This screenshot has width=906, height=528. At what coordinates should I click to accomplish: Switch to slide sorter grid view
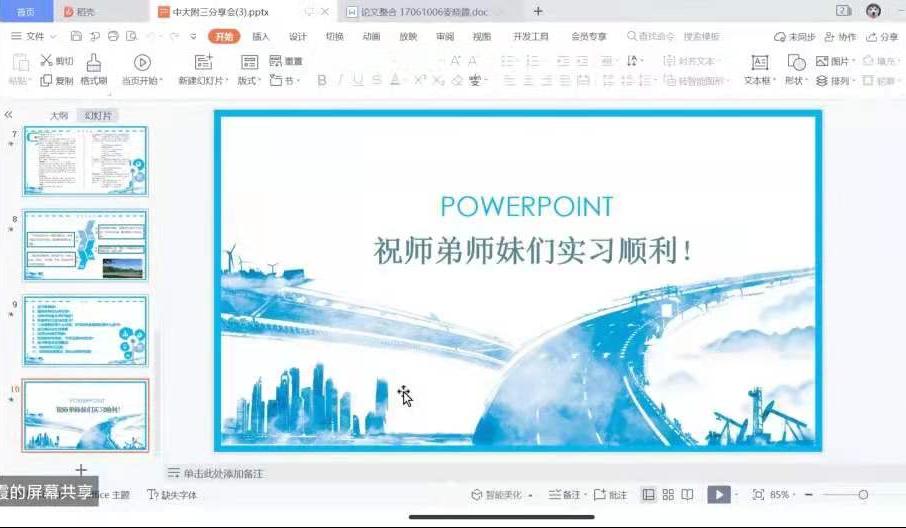coord(668,495)
